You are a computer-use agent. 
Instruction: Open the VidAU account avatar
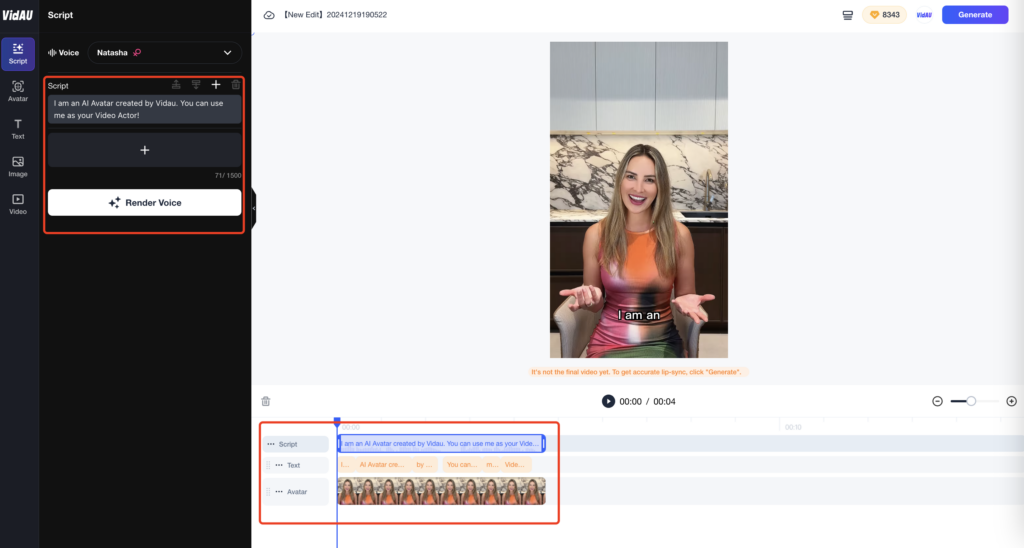(924, 14)
